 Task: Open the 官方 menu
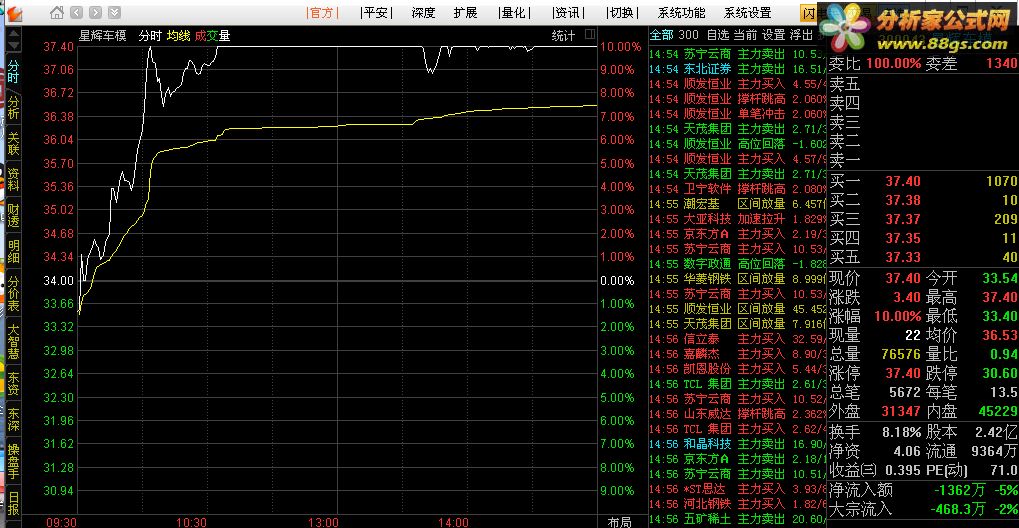(x=322, y=13)
